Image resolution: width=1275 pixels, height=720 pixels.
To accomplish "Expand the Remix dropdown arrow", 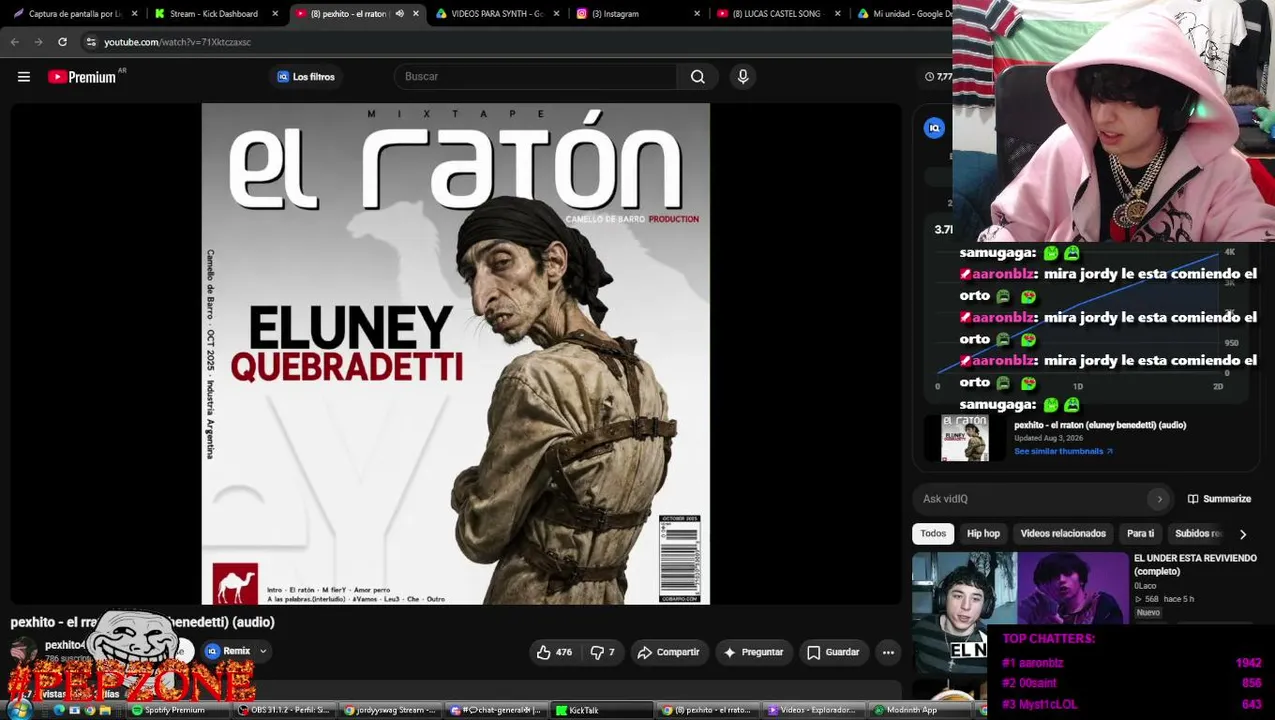I will click(x=263, y=651).
